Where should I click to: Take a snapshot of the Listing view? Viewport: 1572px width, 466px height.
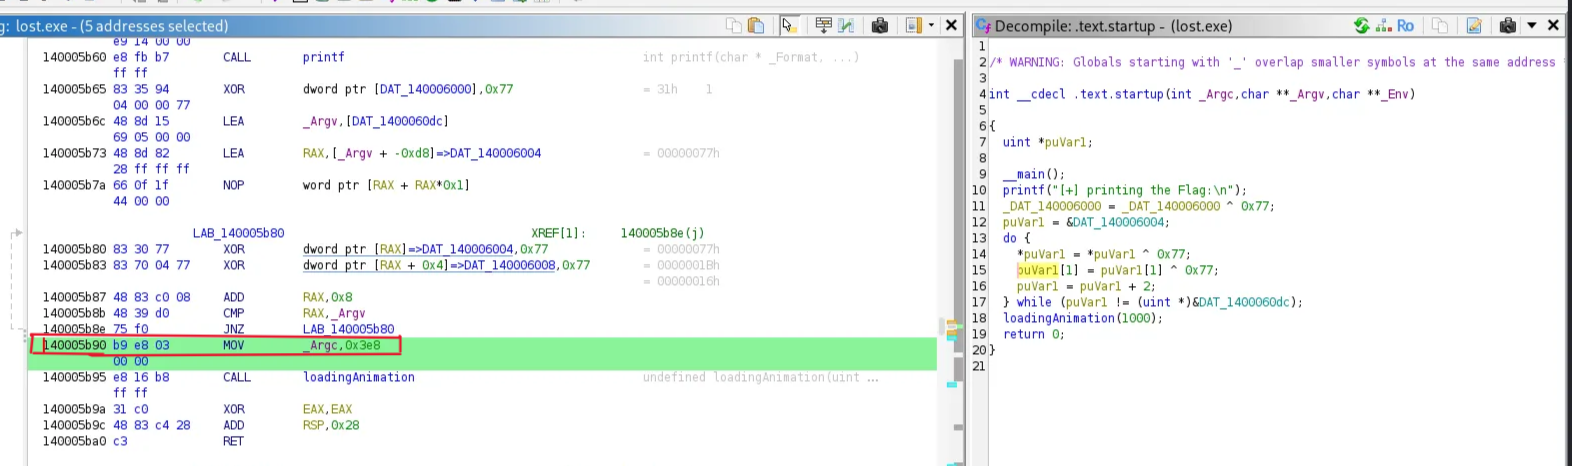[880, 25]
